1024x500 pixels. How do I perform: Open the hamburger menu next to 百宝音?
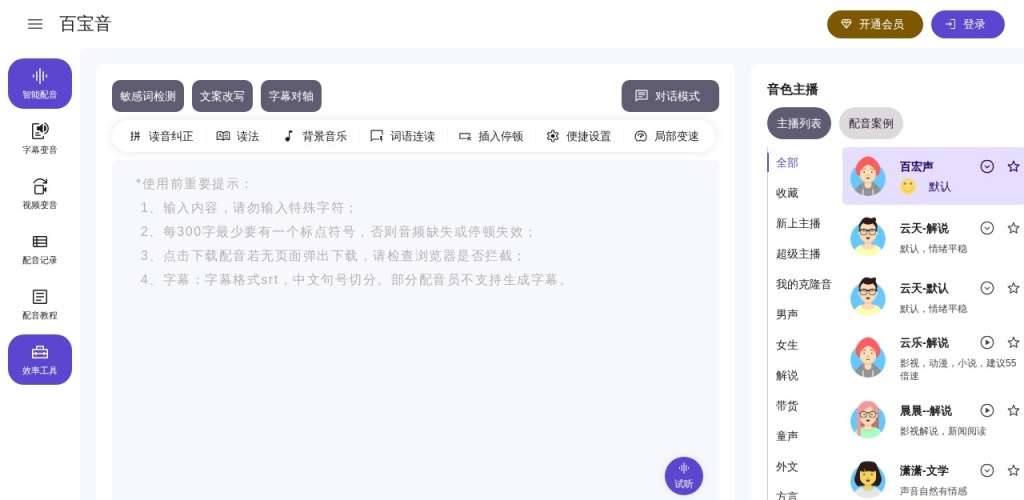click(x=35, y=24)
